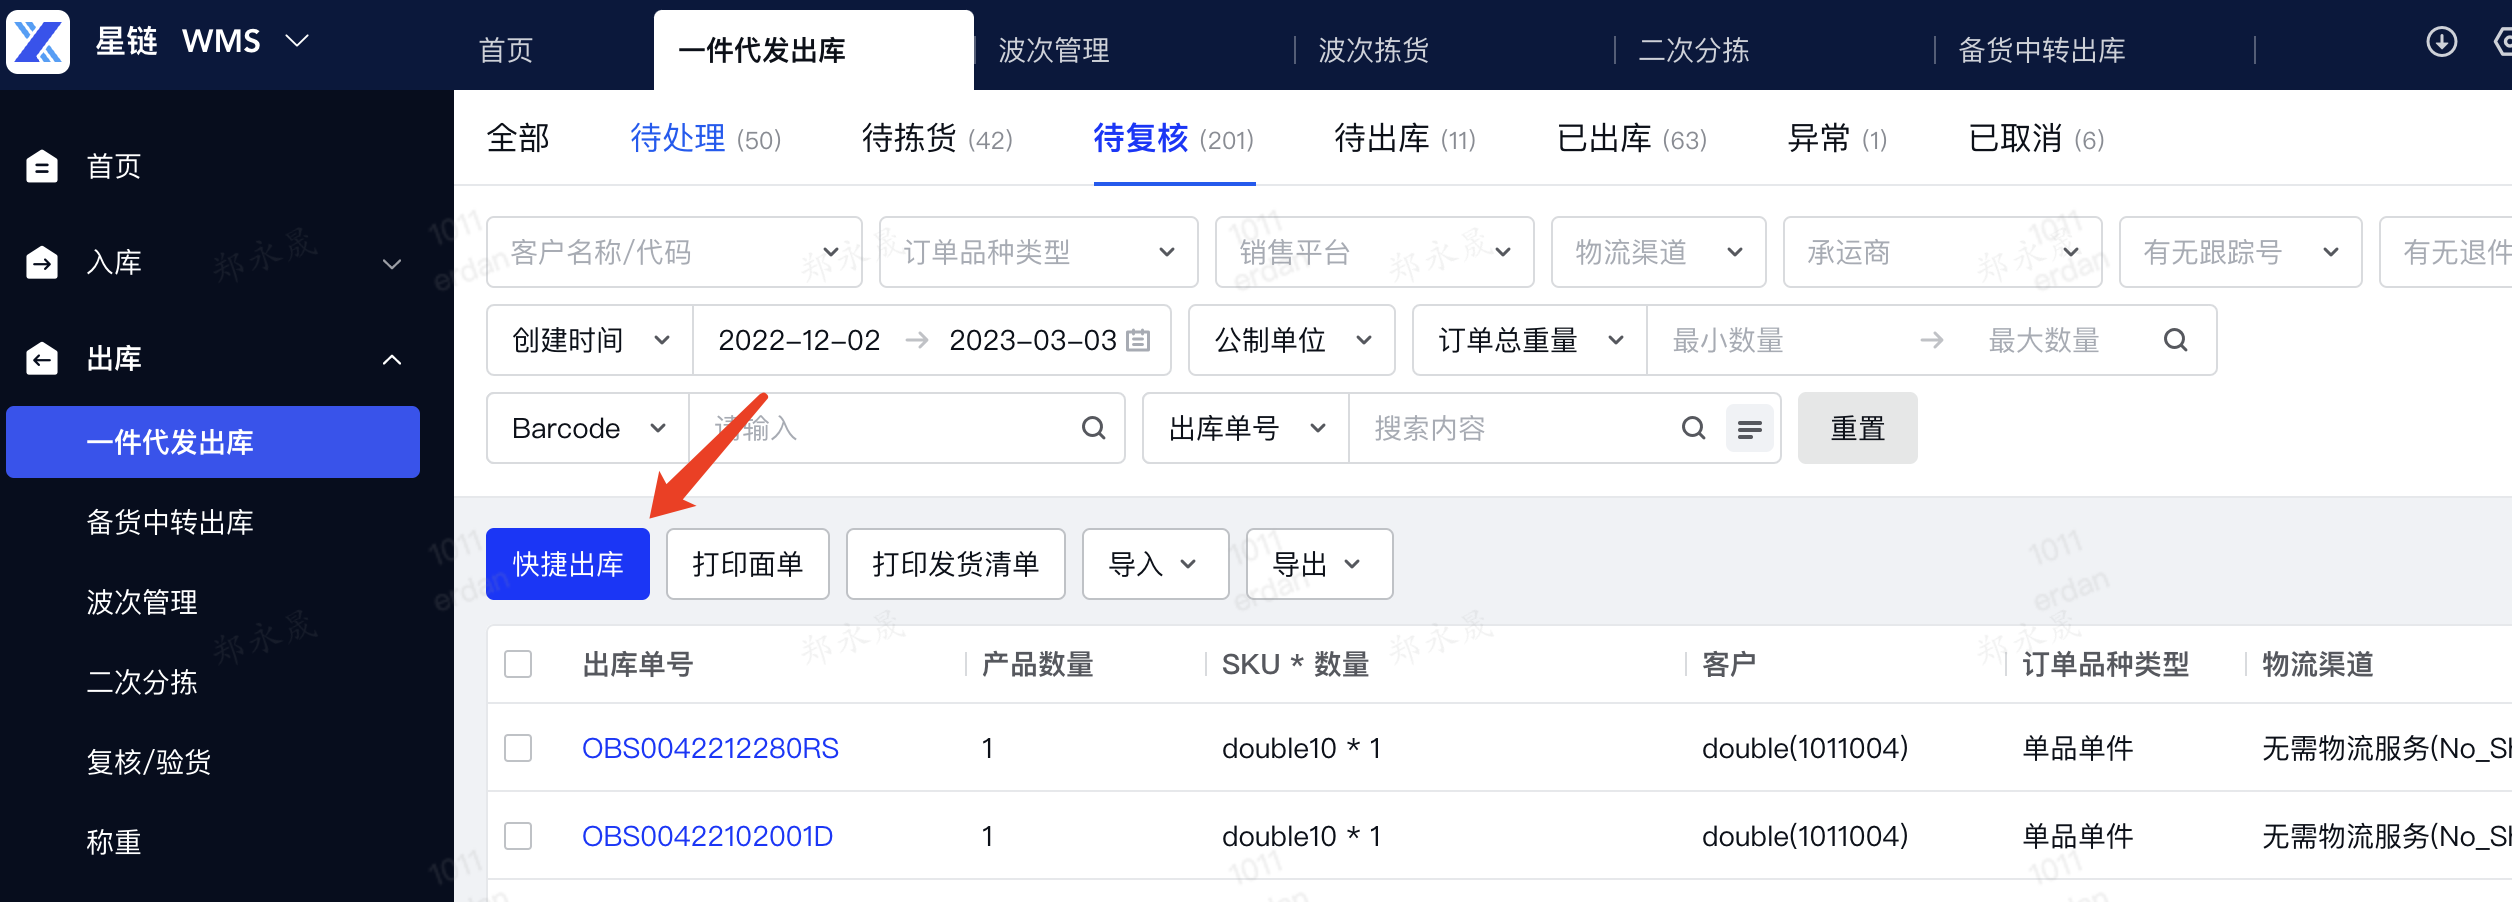Expand the 导入 dropdown button
The width and height of the screenshot is (2512, 902).
(1155, 564)
